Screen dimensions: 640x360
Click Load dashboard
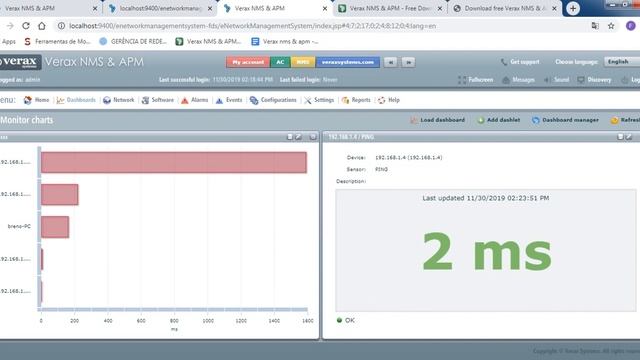coord(437,120)
